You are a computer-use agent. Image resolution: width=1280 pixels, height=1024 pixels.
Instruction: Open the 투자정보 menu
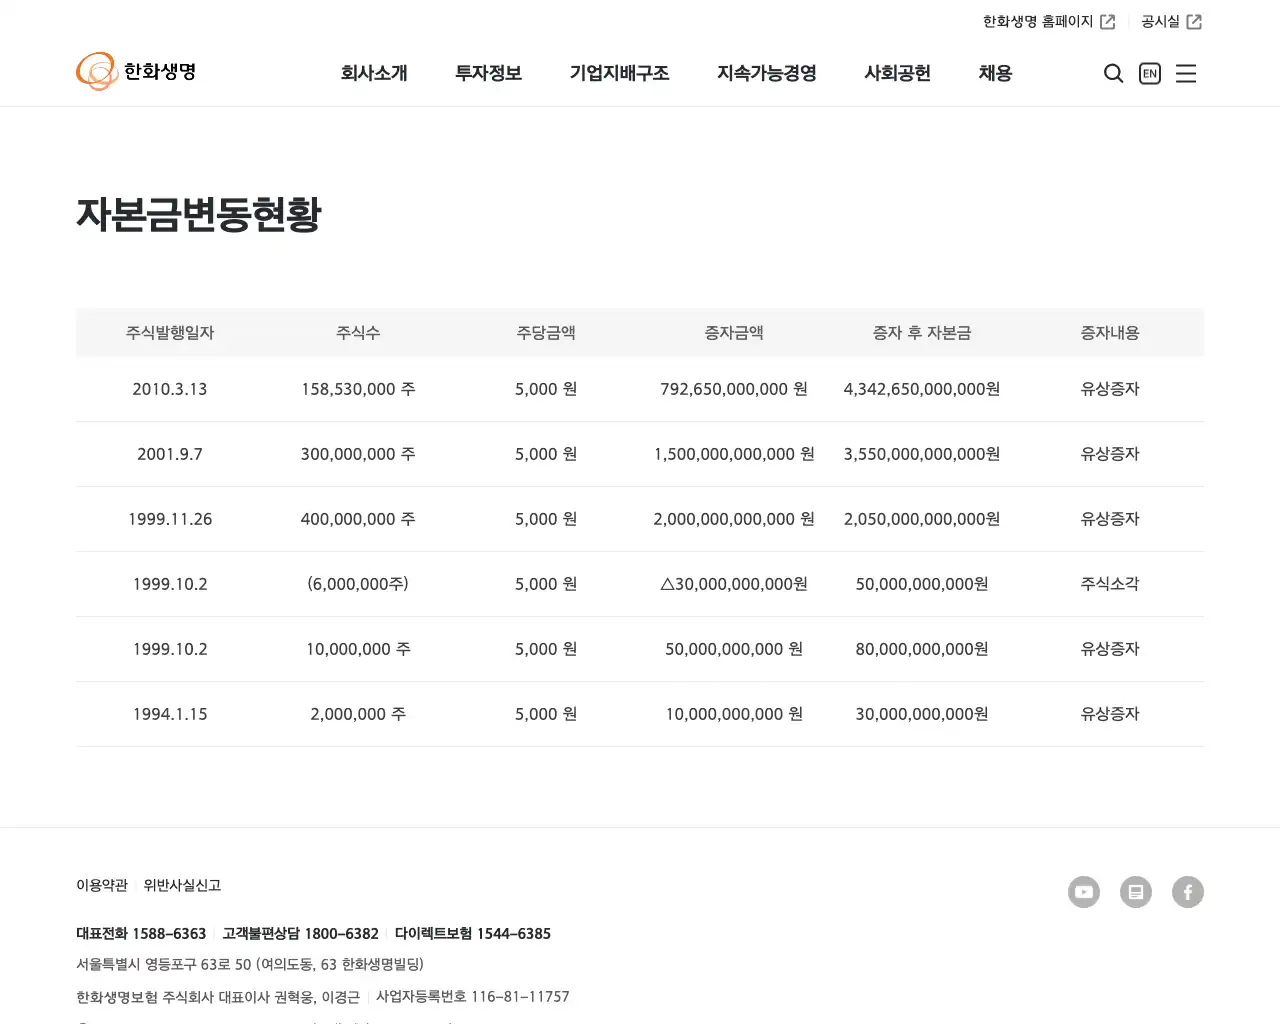coord(488,73)
